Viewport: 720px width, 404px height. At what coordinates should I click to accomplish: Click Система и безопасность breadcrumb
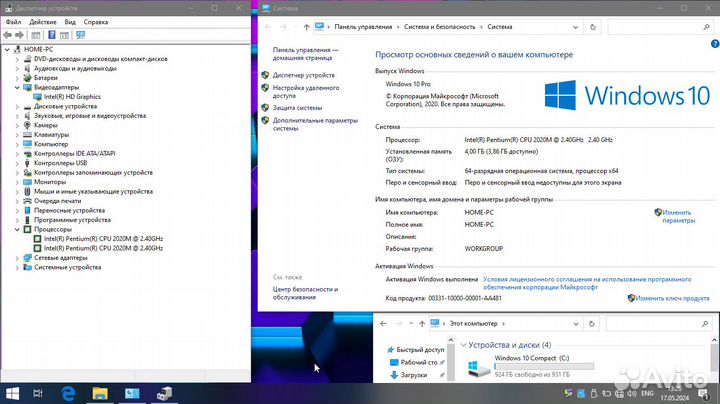tap(439, 27)
